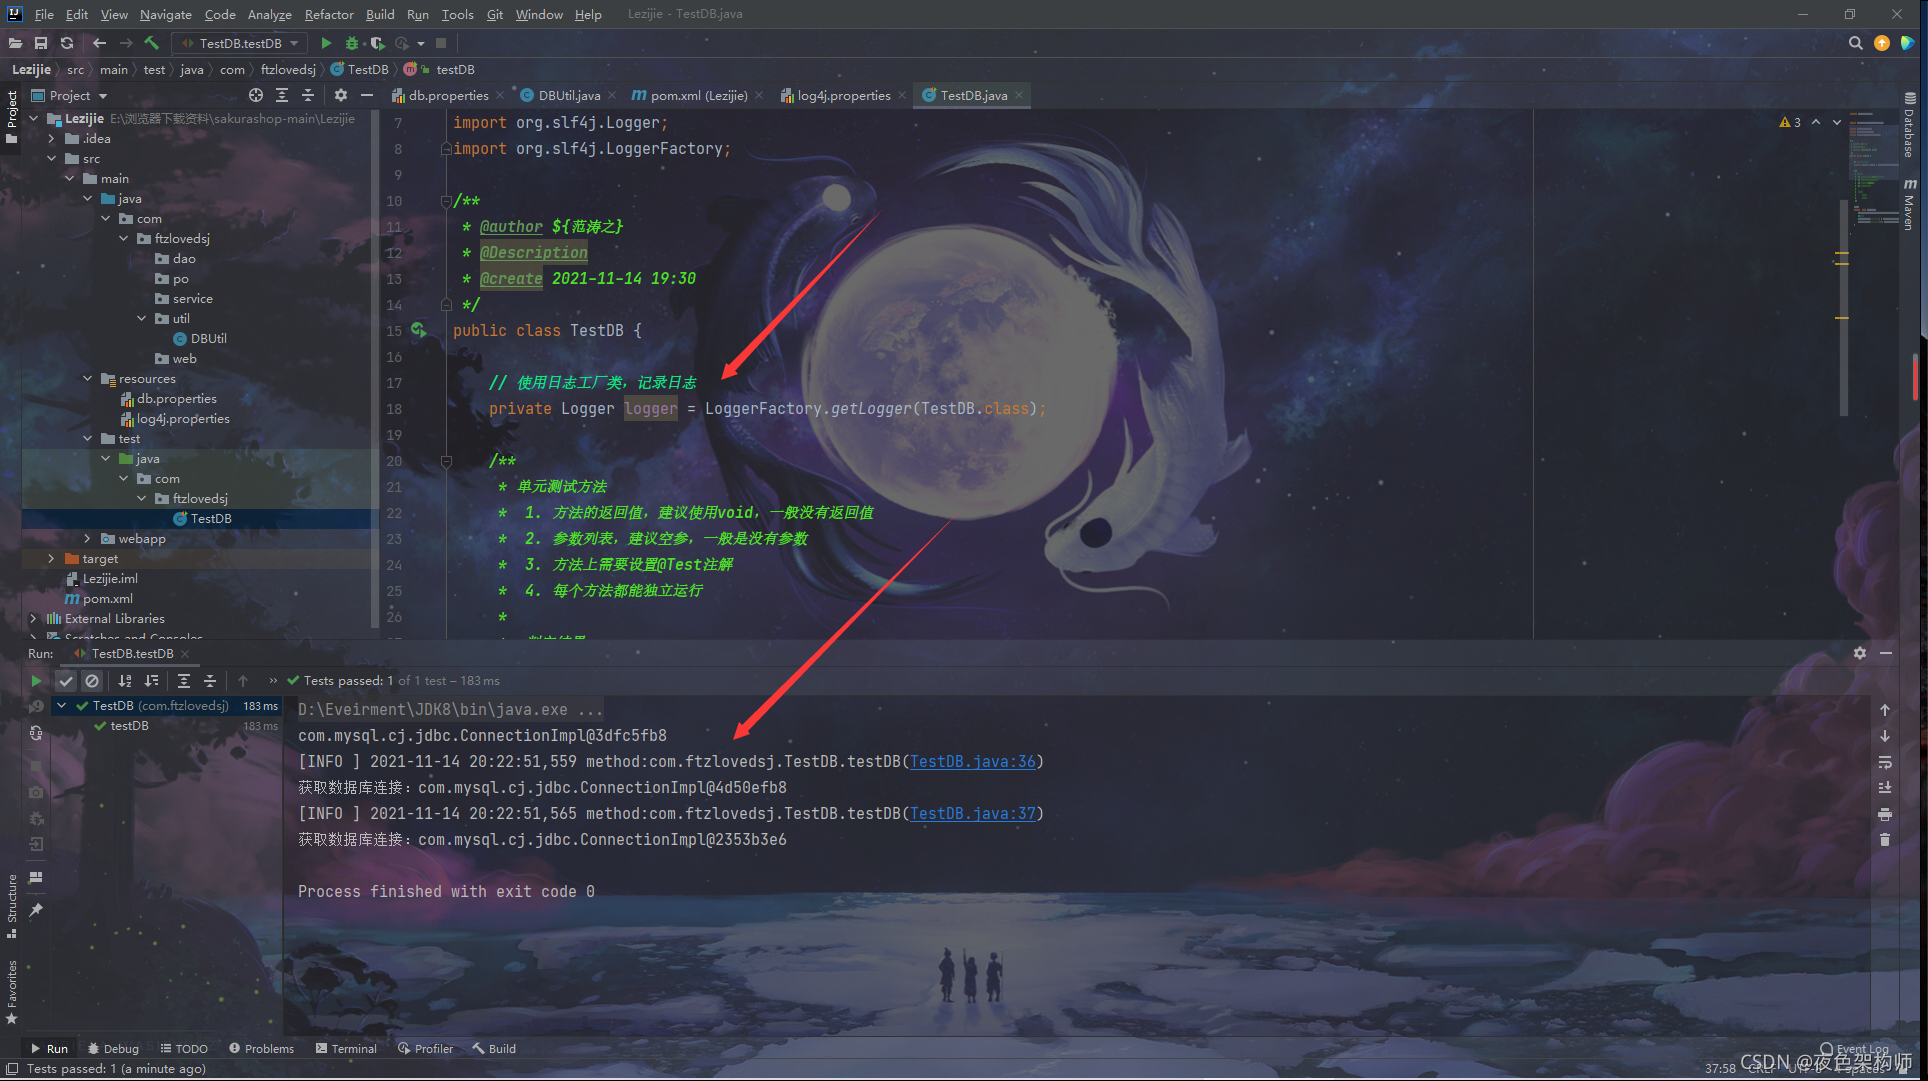Expand the target folder in project tree
This screenshot has height=1081, width=1928.
click(x=51, y=559)
